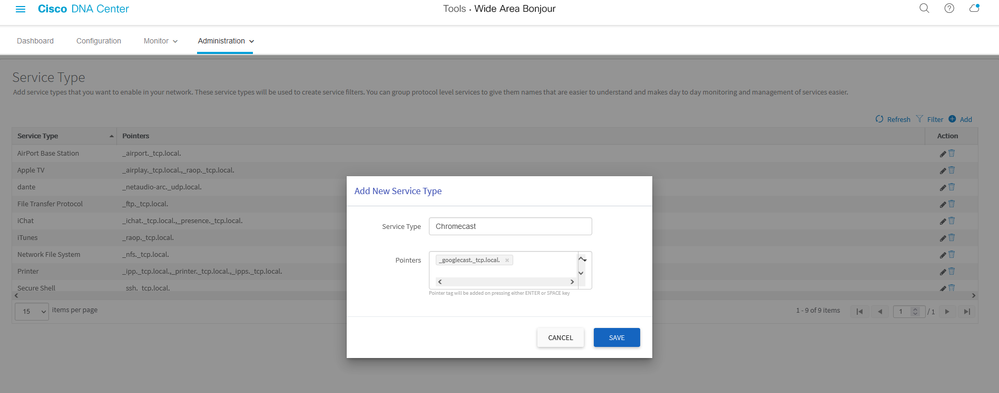Go to first page of table
Image resolution: width=999 pixels, height=393 pixels.
[x=860, y=311]
